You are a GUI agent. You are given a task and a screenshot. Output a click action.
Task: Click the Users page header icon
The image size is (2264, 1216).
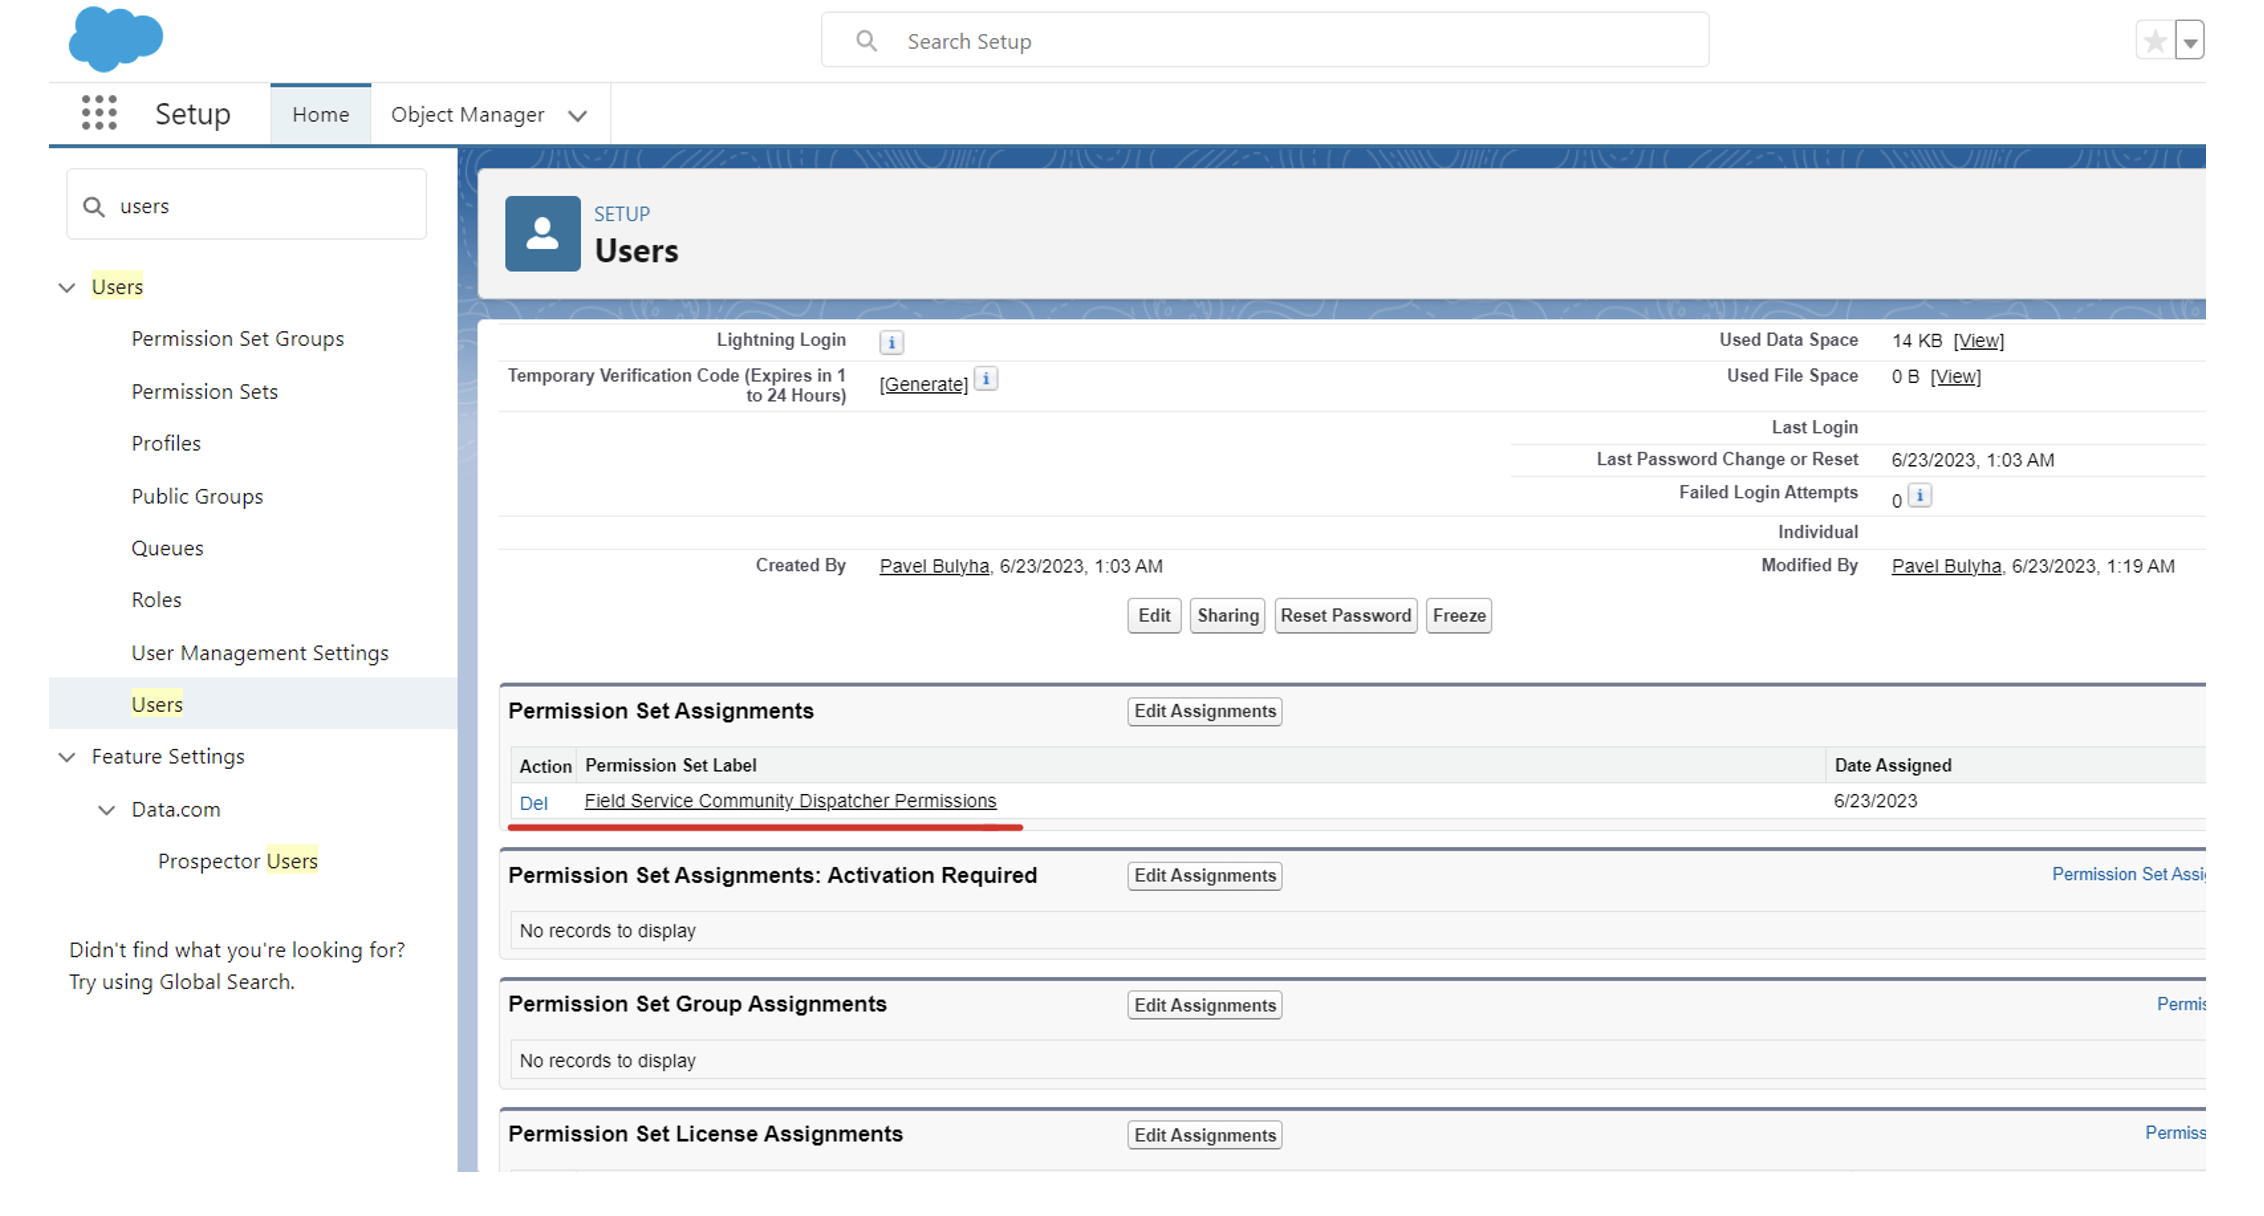(x=542, y=234)
